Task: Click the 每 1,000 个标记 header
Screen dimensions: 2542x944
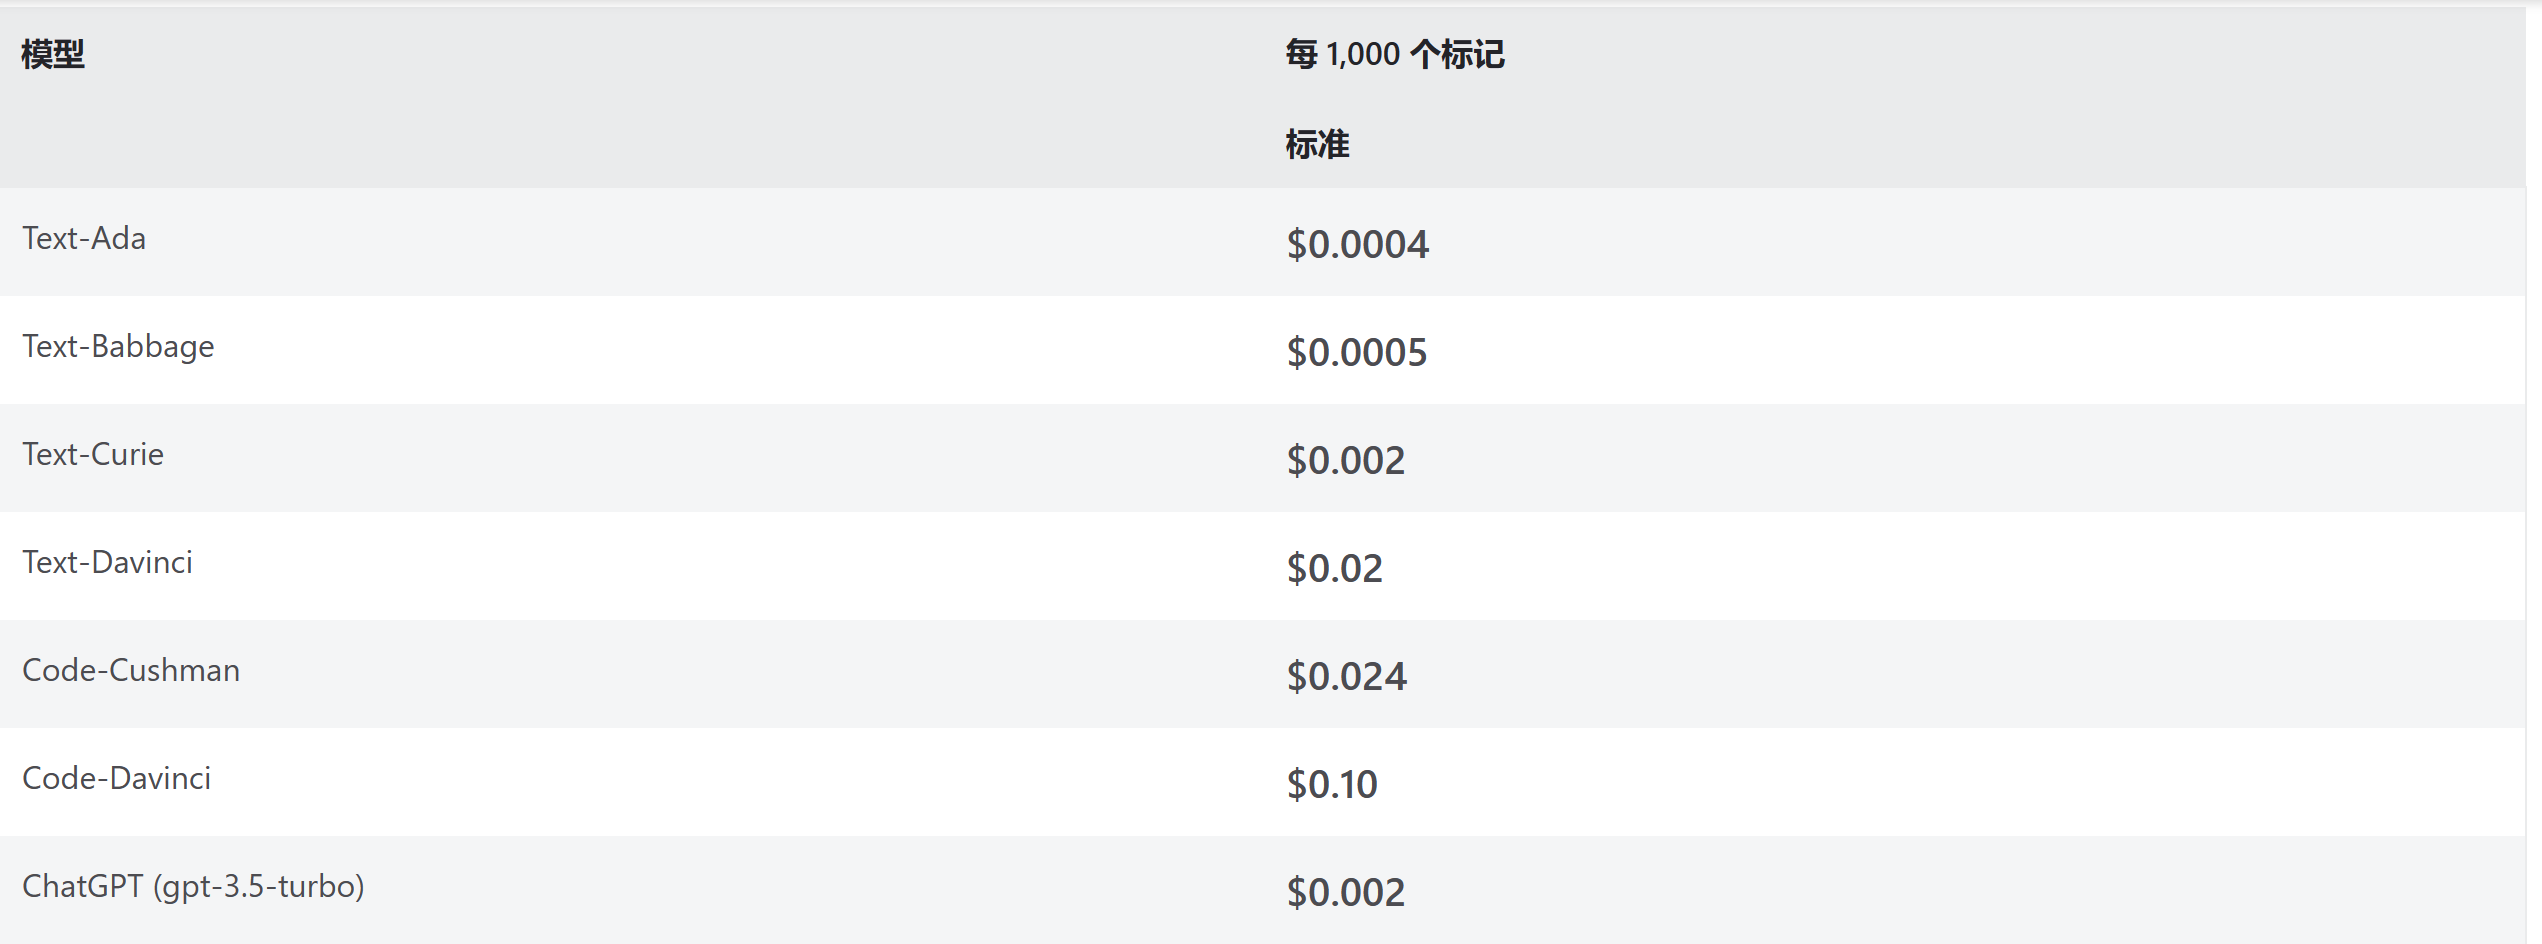Action: [x=1395, y=54]
